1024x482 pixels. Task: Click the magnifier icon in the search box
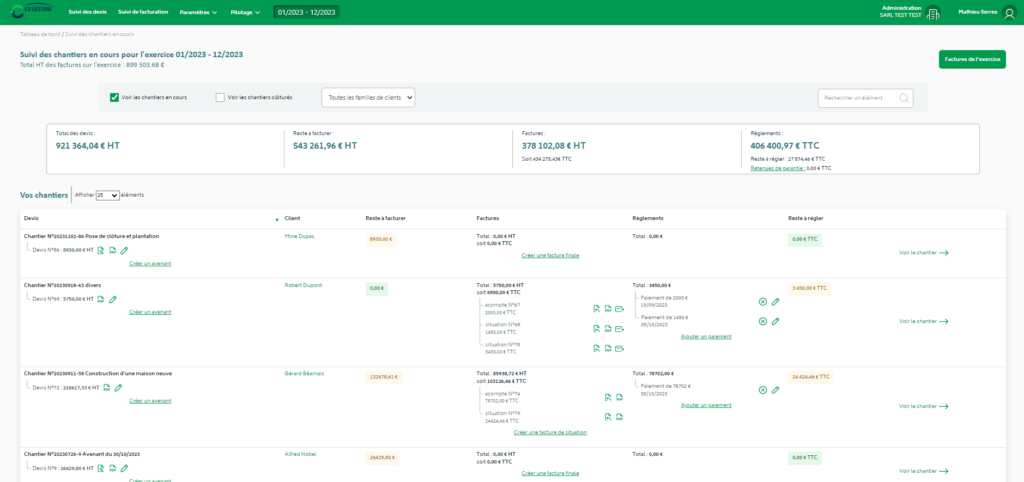[x=904, y=98]
